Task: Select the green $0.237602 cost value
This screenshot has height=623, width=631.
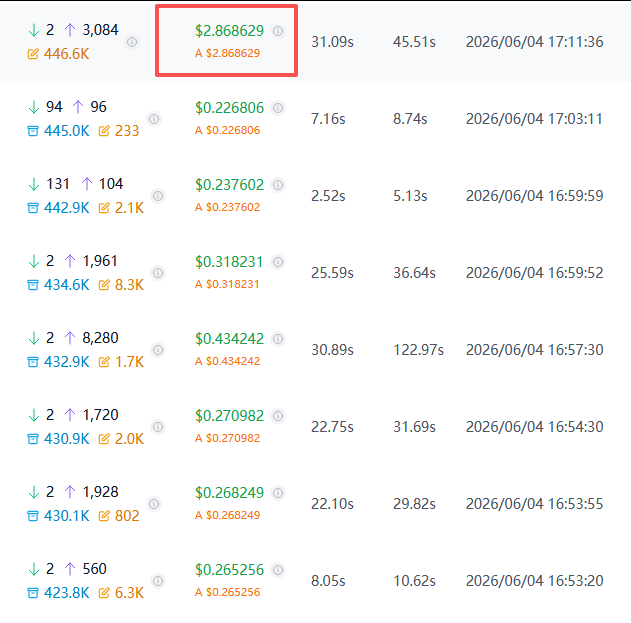Action: [229, 185]
